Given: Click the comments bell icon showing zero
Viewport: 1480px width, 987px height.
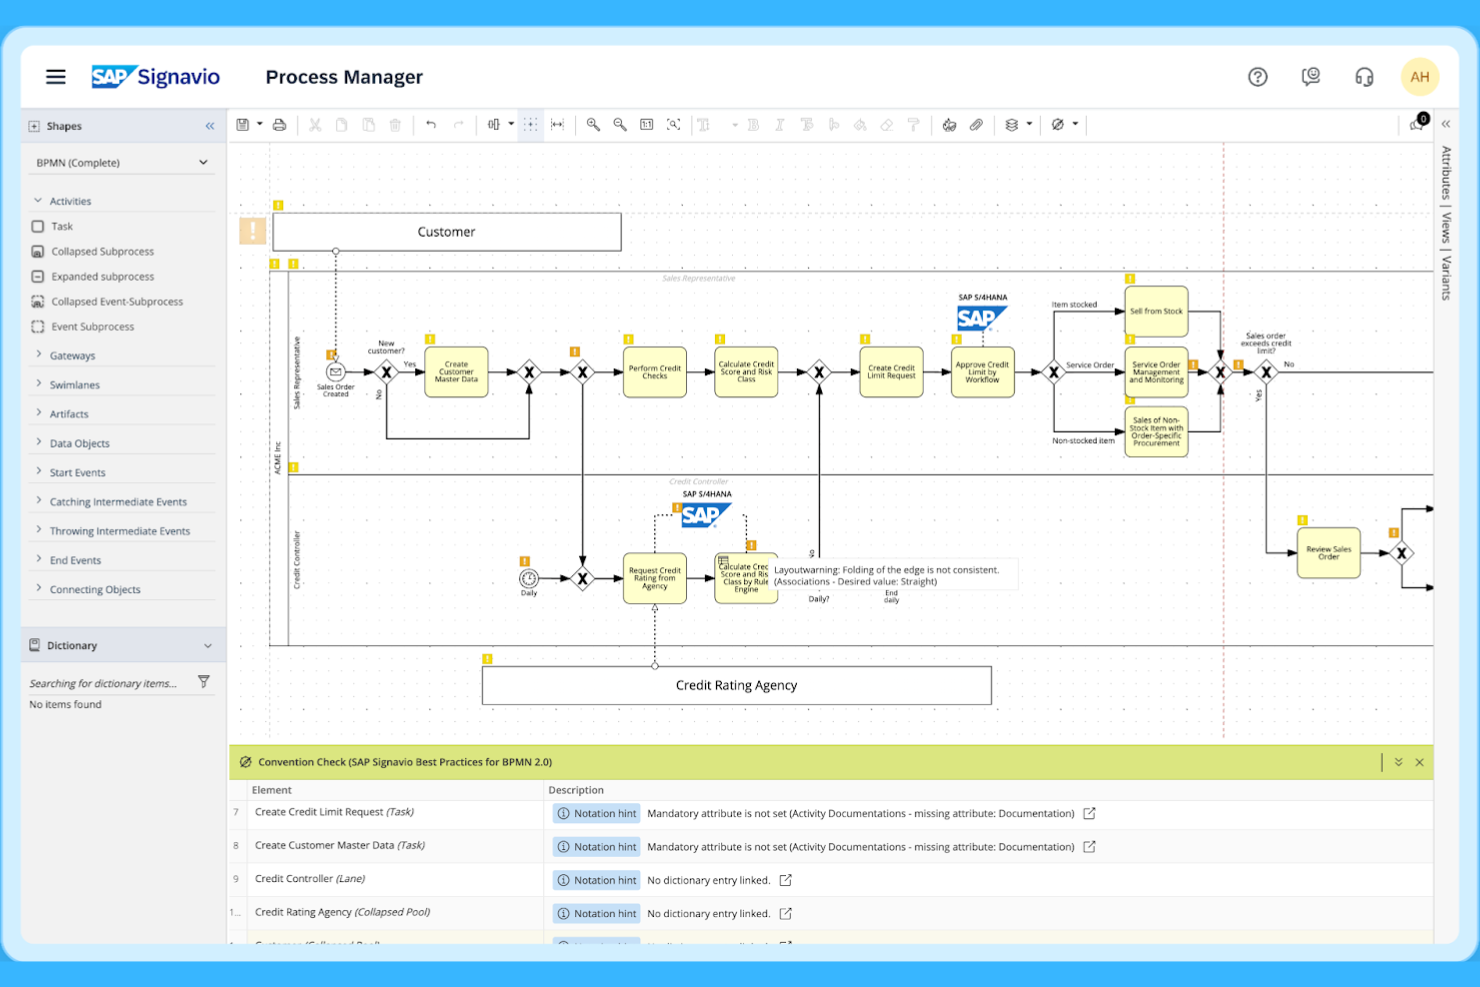Looking at the screenshot, I should [1415, 124].
